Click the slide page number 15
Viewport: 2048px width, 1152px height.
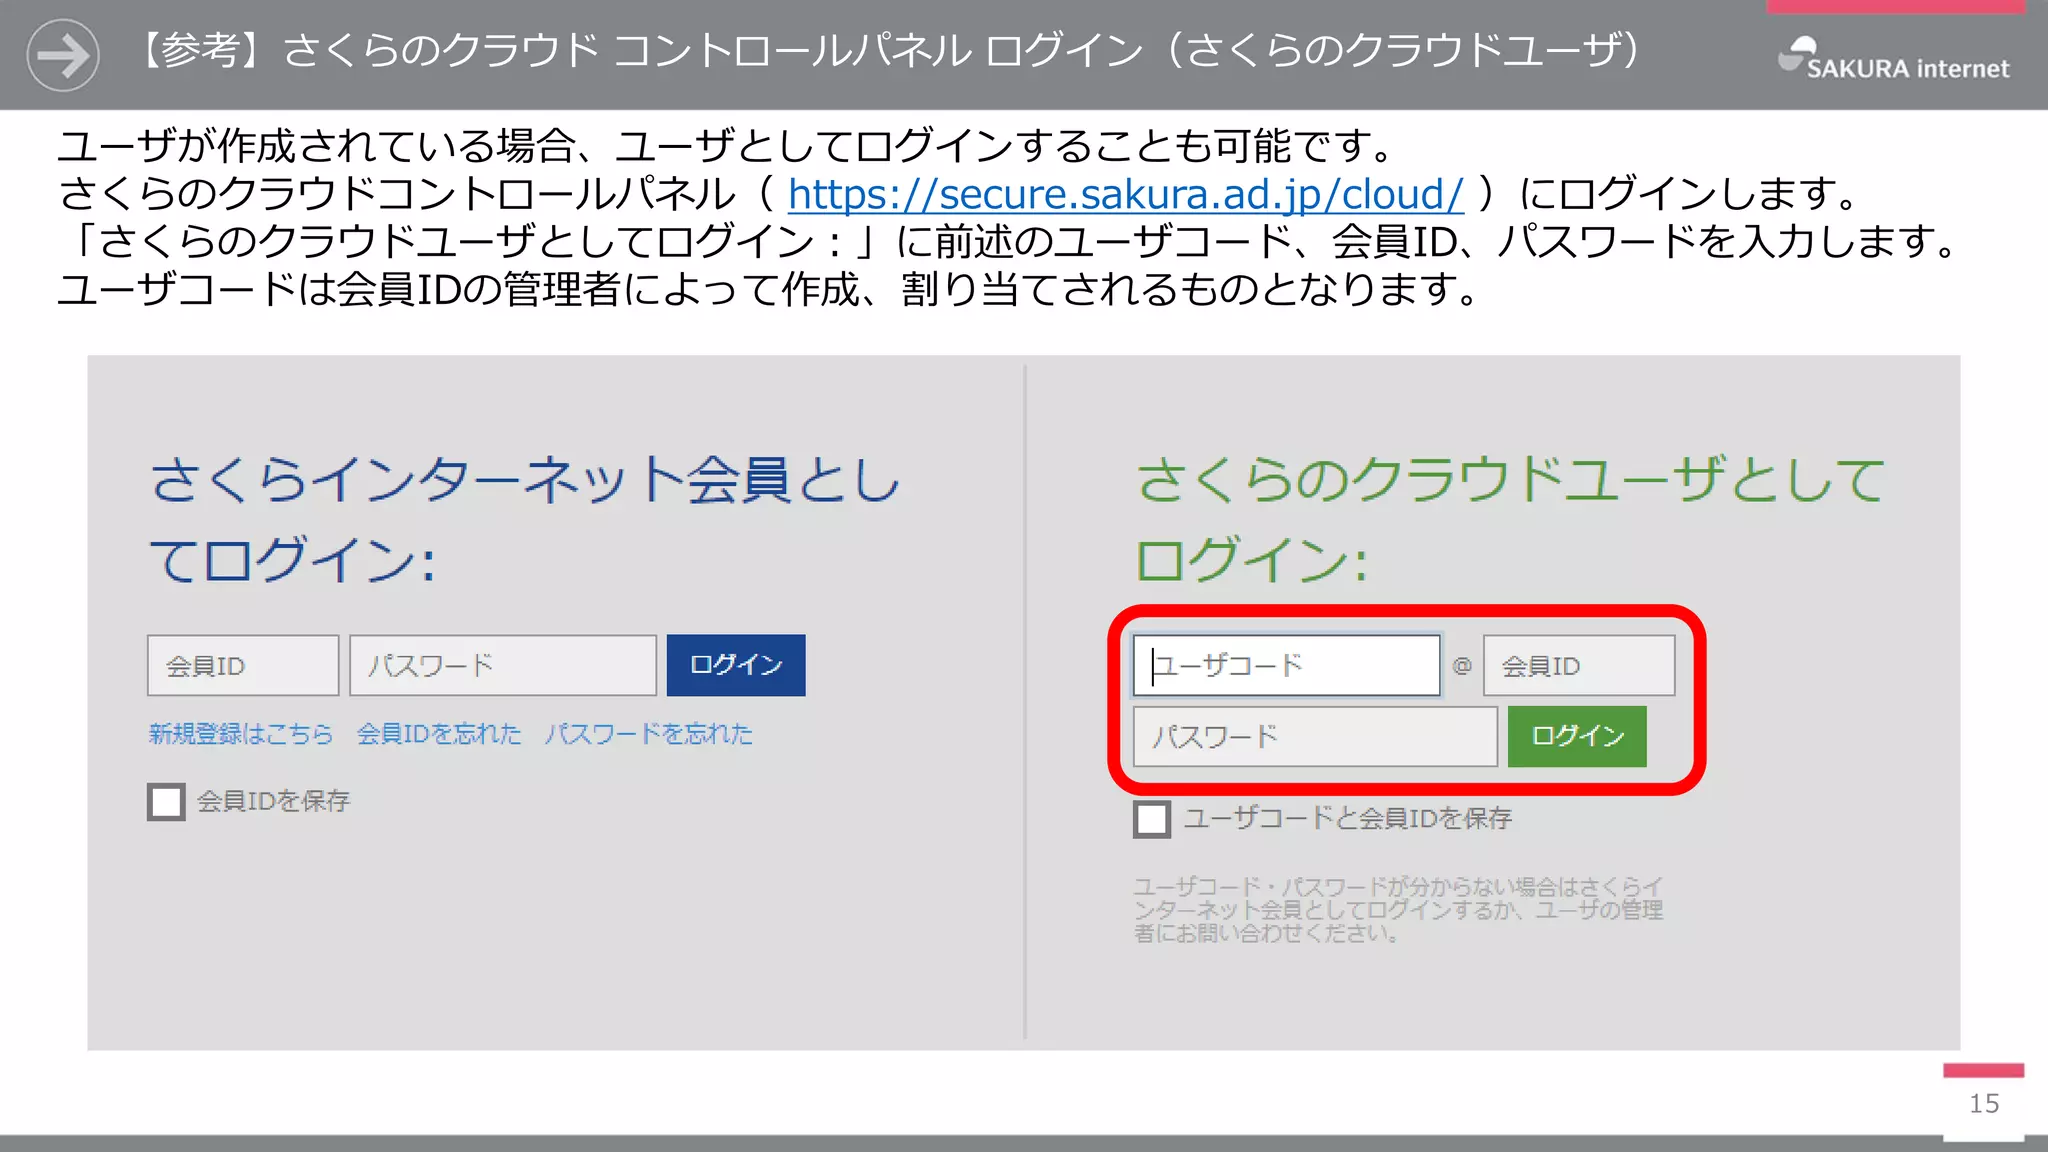point(1984,1104)
